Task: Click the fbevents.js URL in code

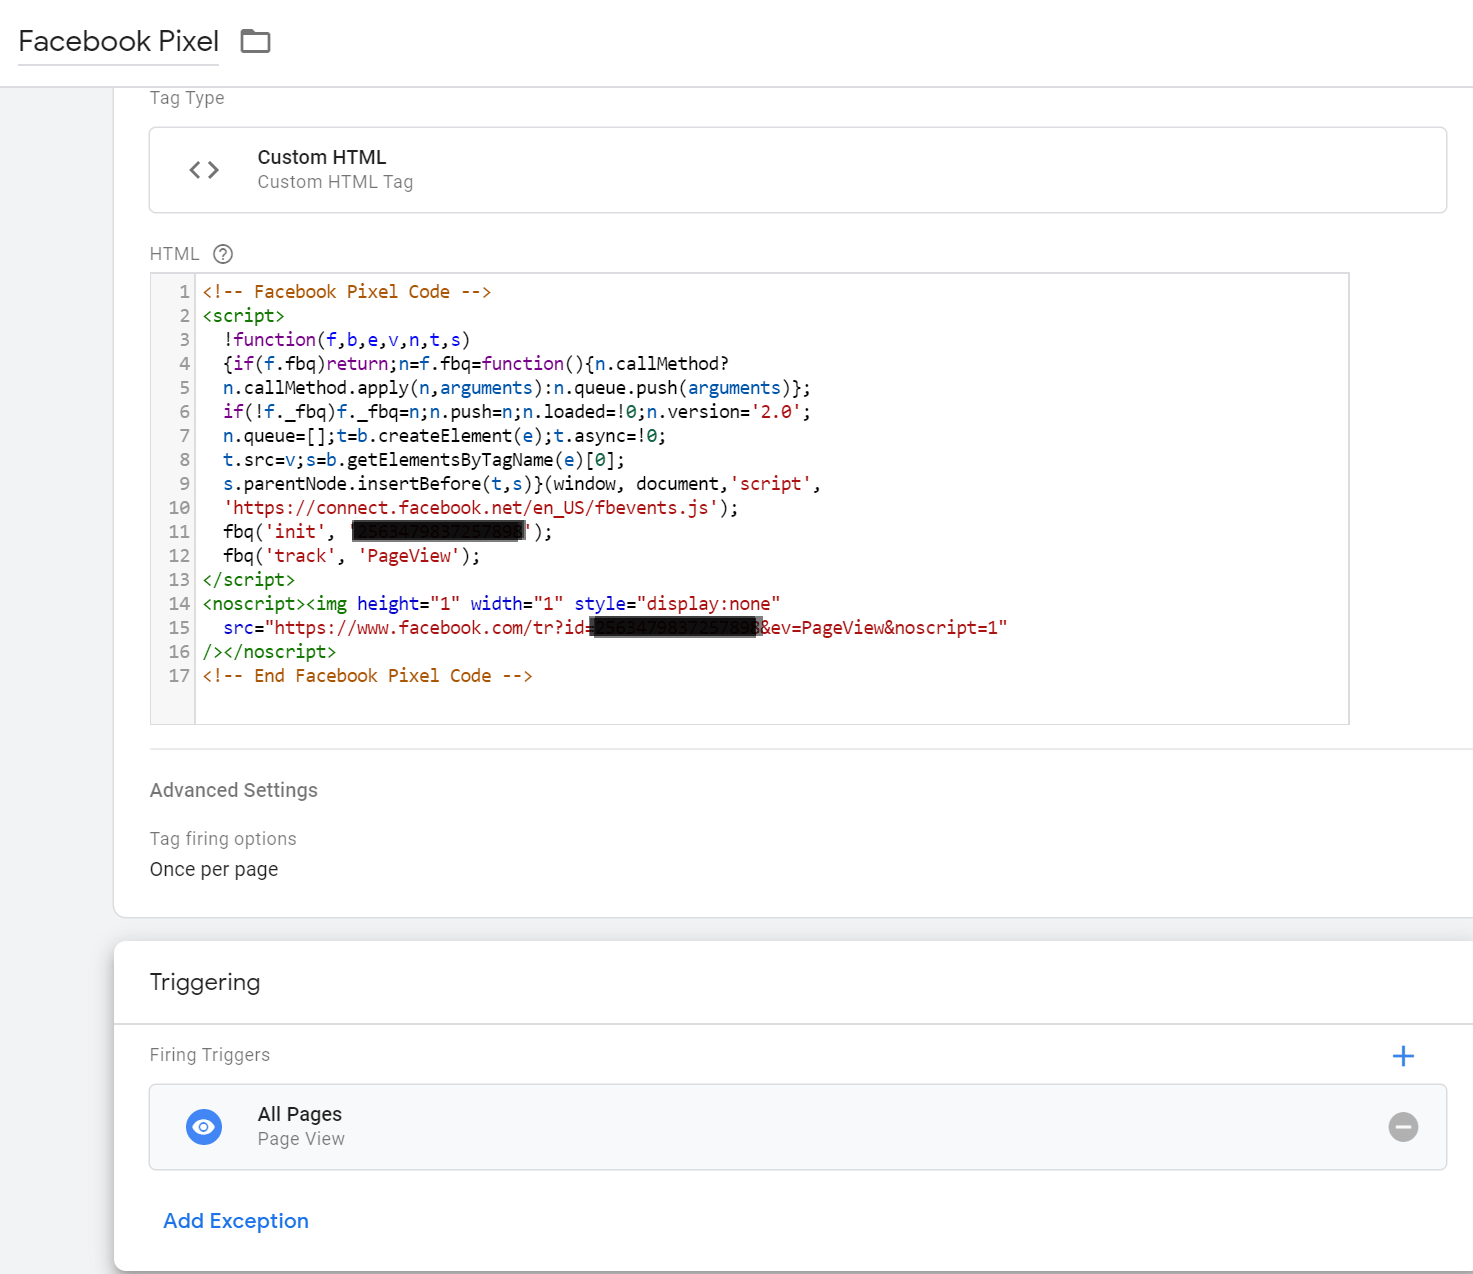Action: (x=470, y=508)
